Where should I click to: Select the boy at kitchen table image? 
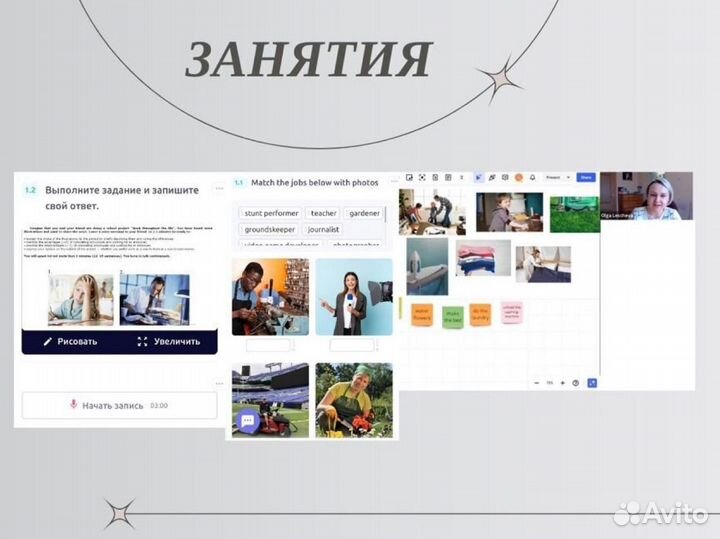coord(509,212)
